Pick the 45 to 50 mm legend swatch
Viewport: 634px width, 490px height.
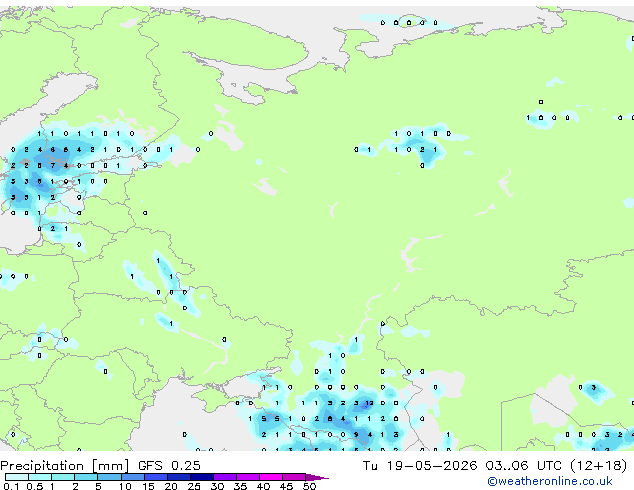click(x=294, y=477)
